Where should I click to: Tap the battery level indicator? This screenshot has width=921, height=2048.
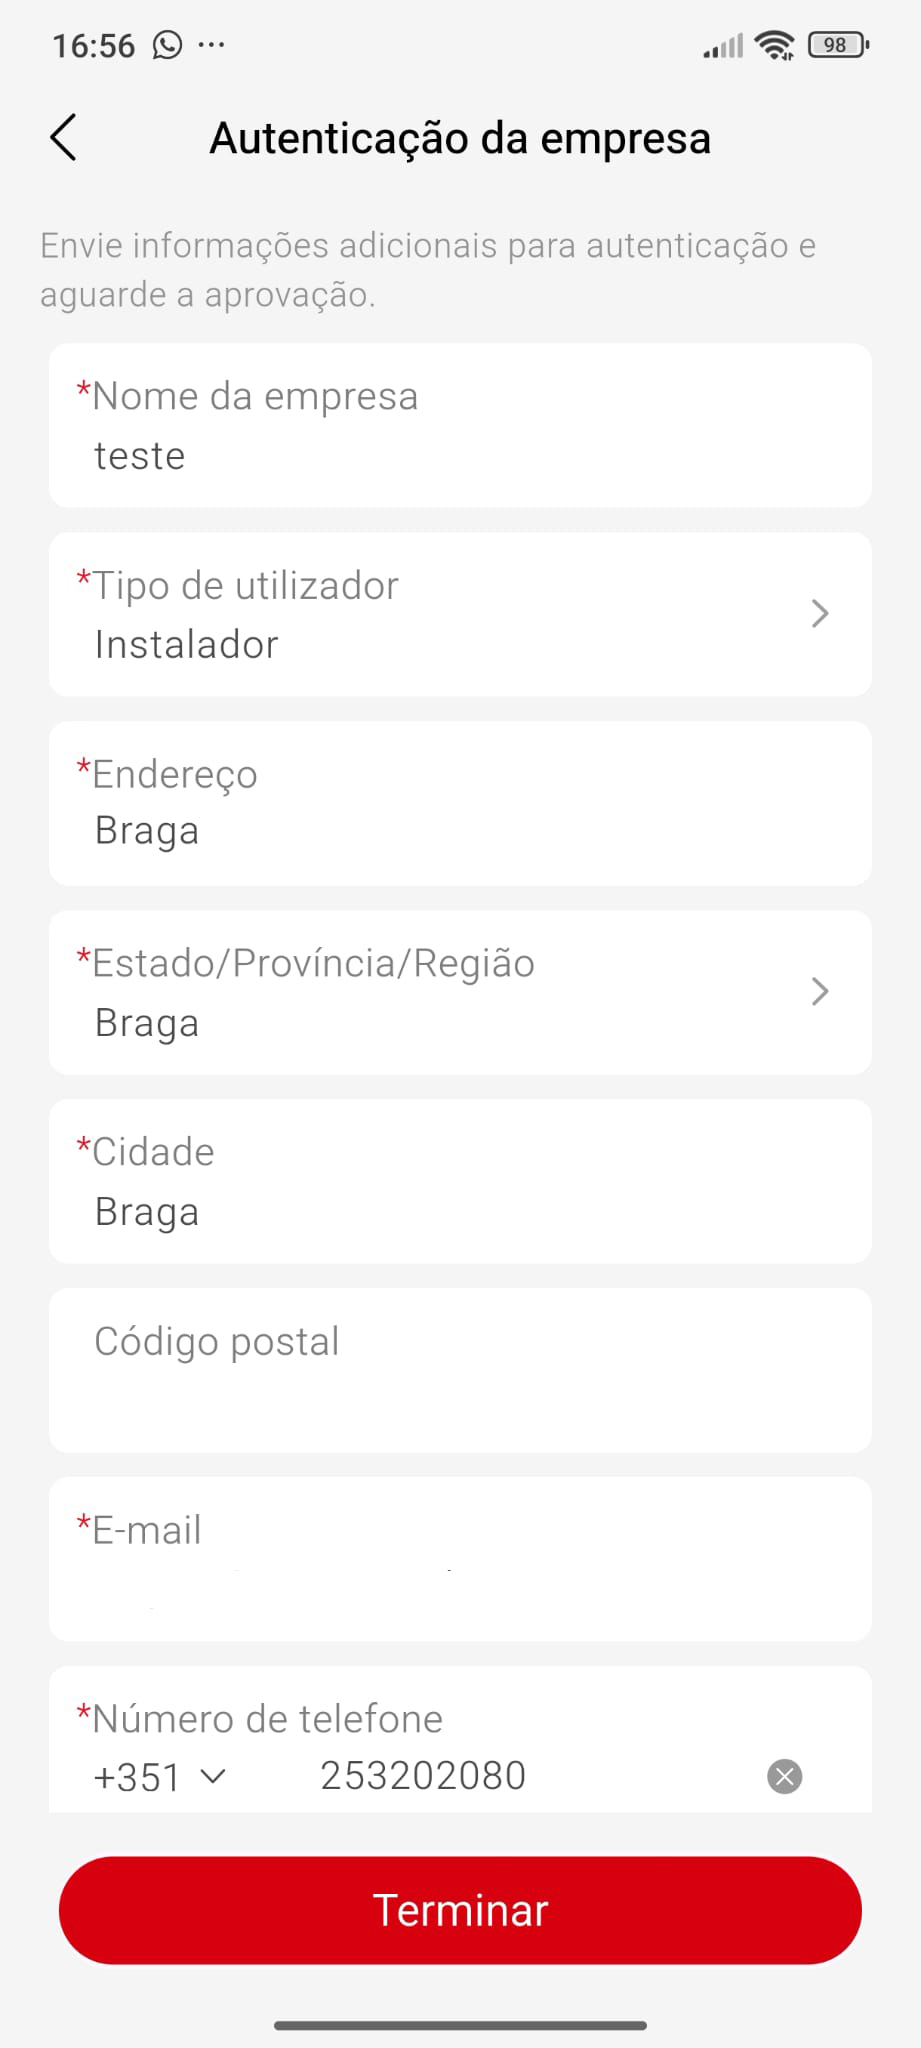coord(838,45)
